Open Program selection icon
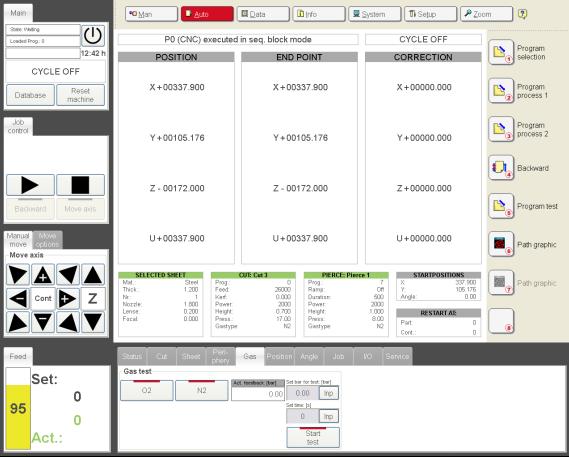This screenshot has width=569, height=458. point(501,52)
